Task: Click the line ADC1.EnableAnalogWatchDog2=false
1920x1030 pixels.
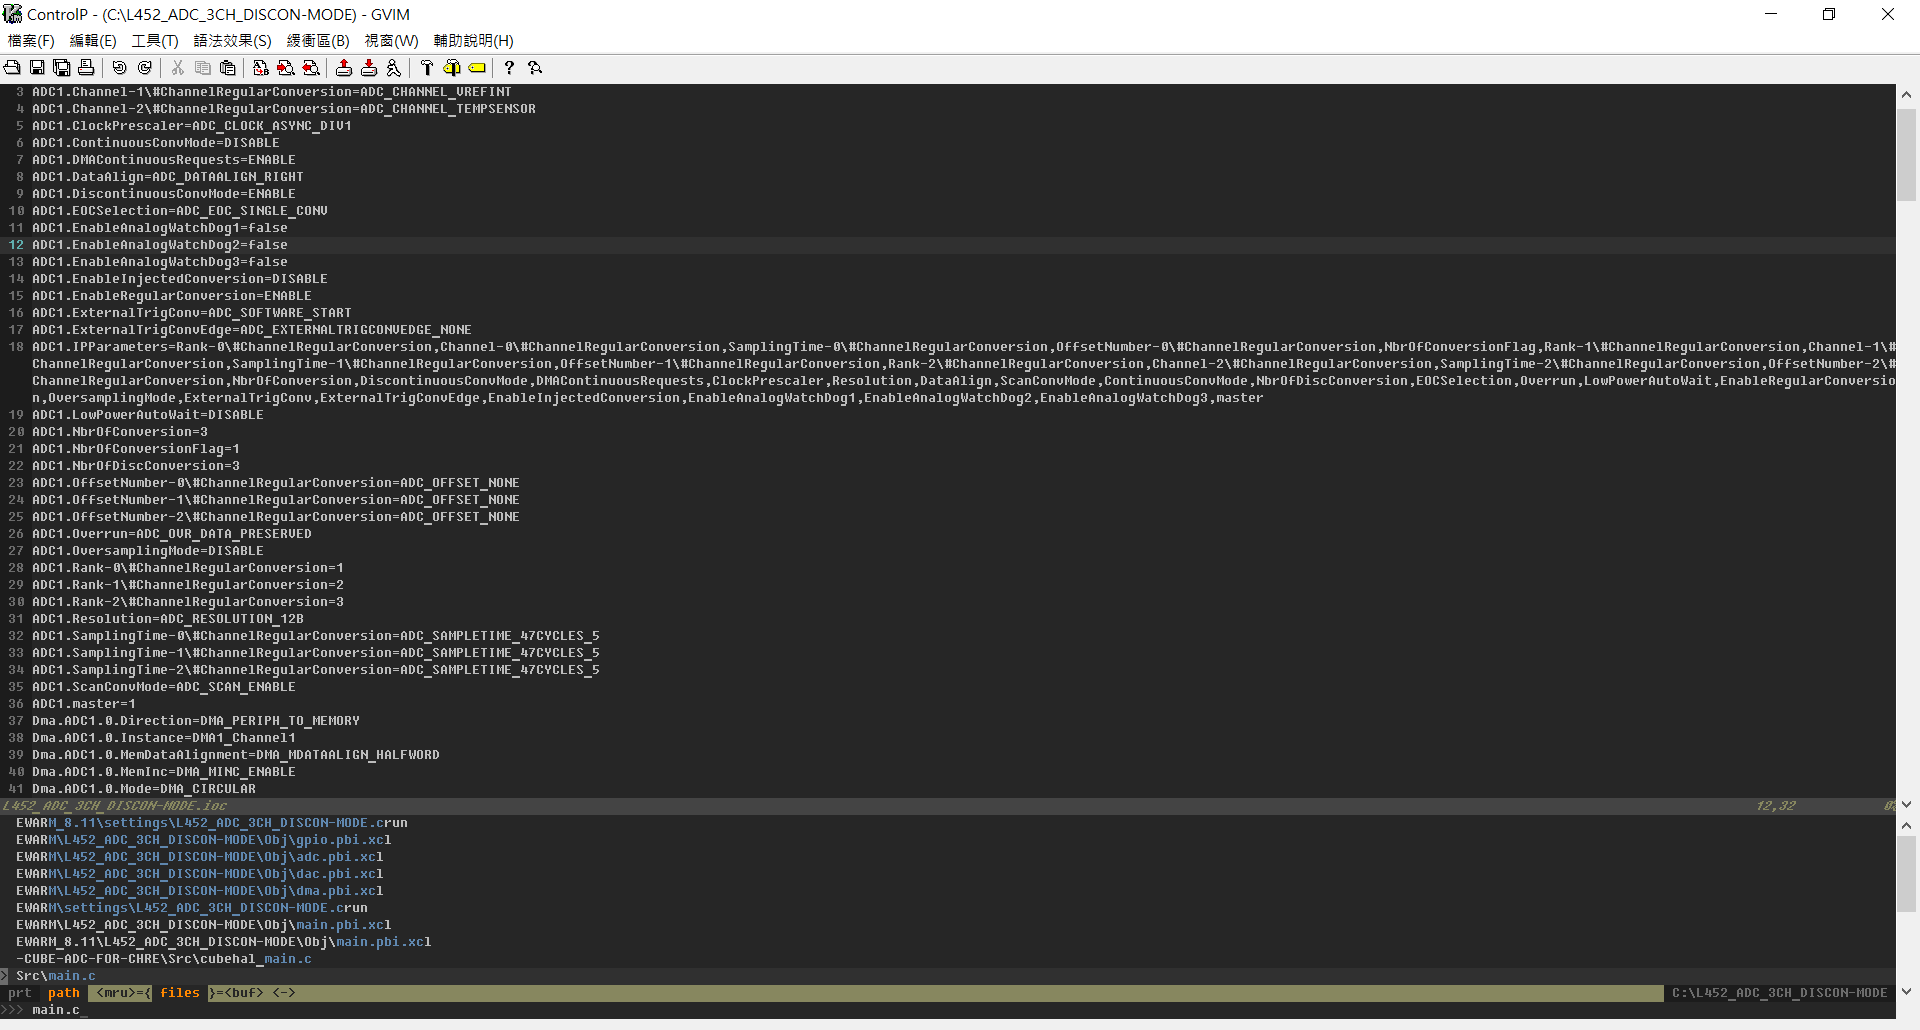Action: click(160, 245)
